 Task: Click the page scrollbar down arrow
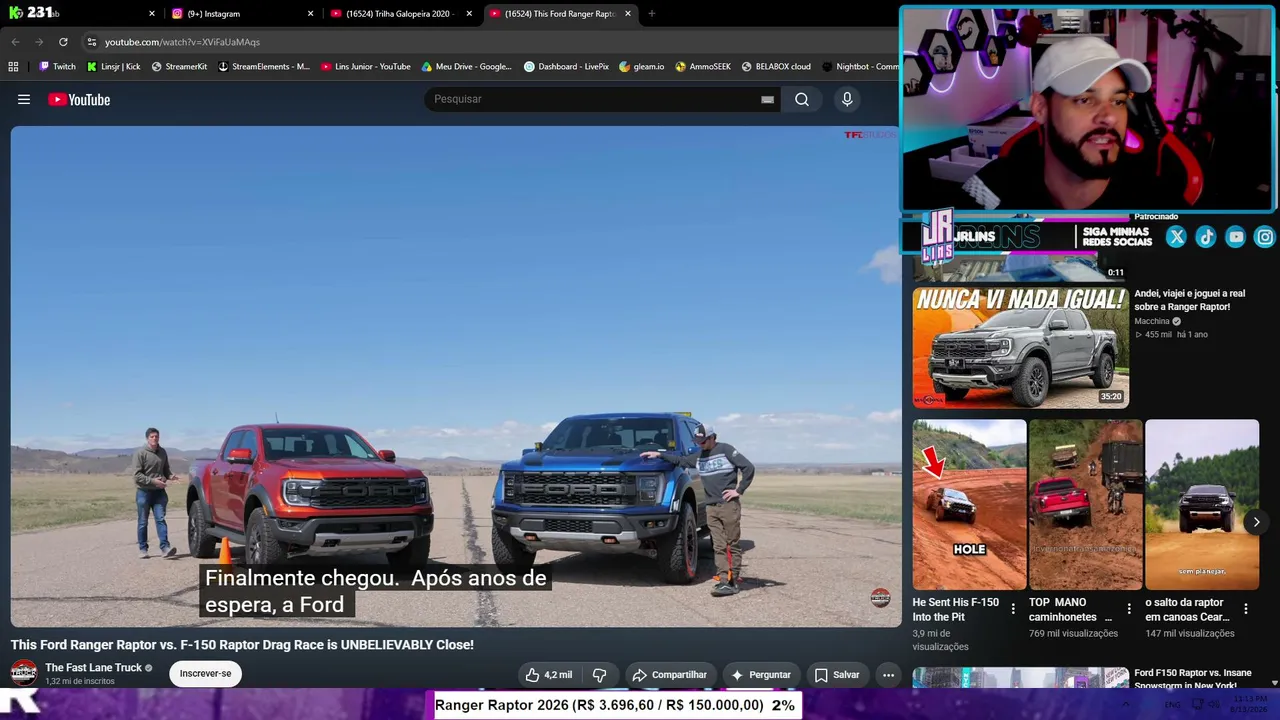coord(1274,683)
